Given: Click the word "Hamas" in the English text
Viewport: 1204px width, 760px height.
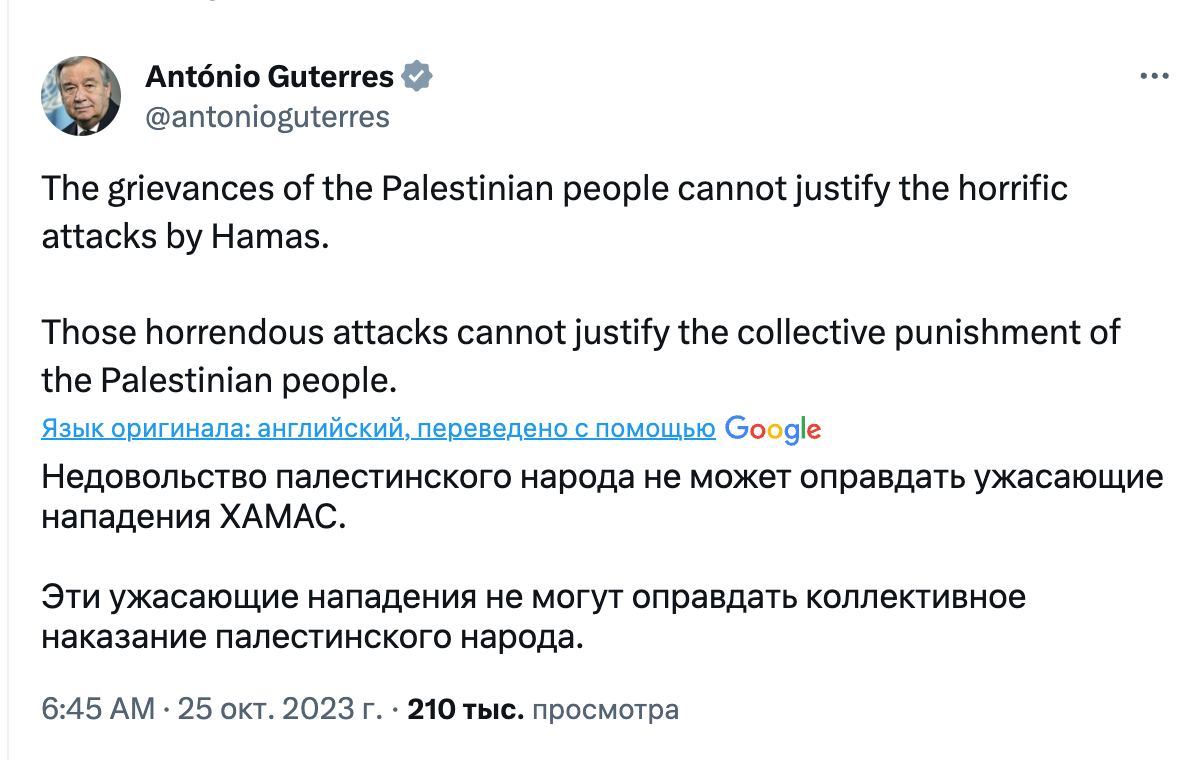Looking at the screenshot, I should pos(270,239).
